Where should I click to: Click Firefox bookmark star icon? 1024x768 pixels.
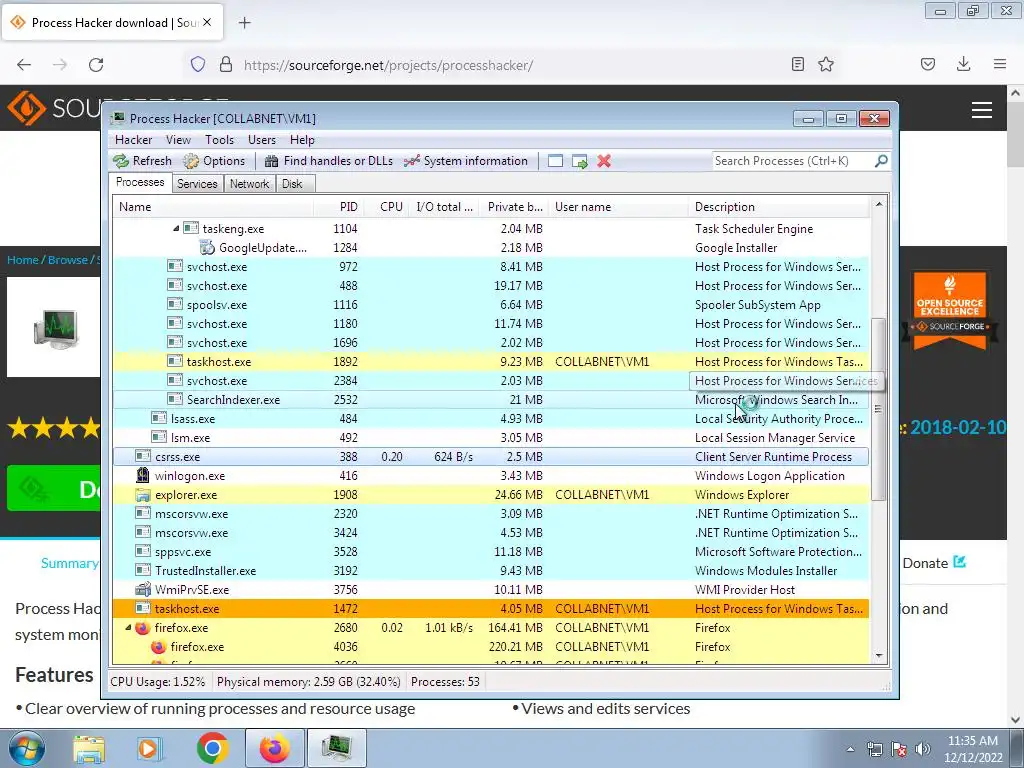[x=826, y=65]
